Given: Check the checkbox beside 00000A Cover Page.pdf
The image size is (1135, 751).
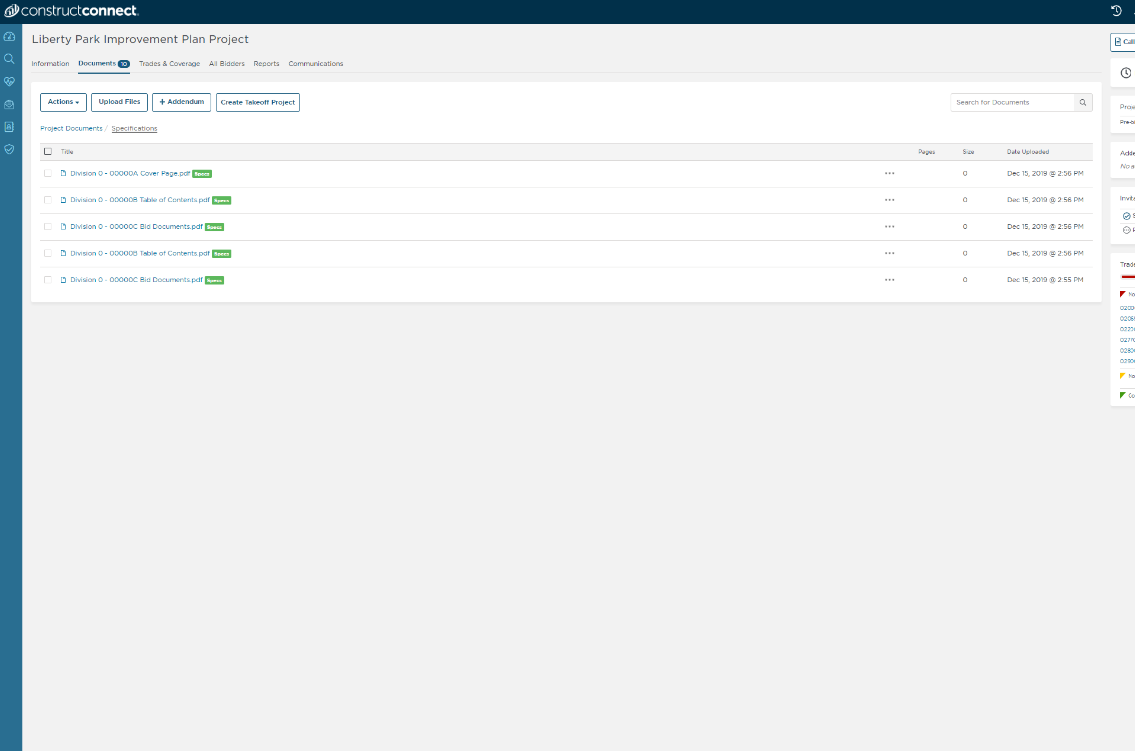Looking at the screenshot, I should tap(47, 172).
